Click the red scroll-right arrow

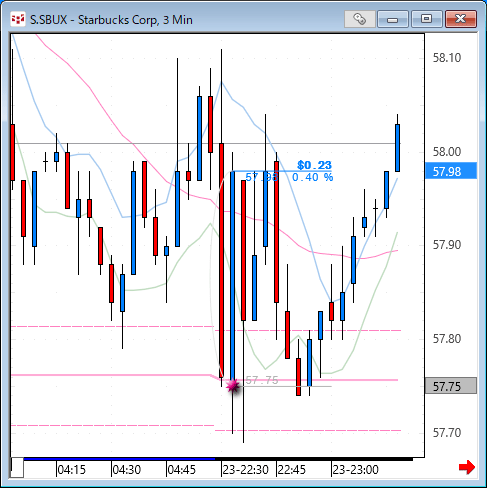[x=467, y=467]
